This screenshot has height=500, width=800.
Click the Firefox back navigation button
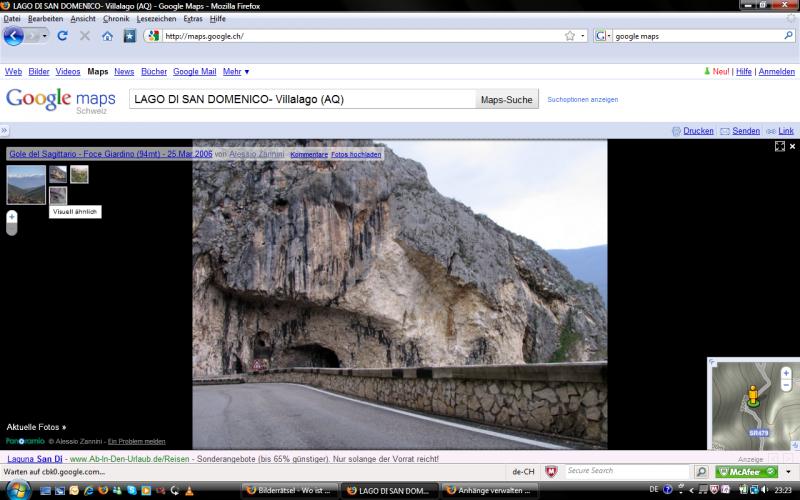(13, 36)
